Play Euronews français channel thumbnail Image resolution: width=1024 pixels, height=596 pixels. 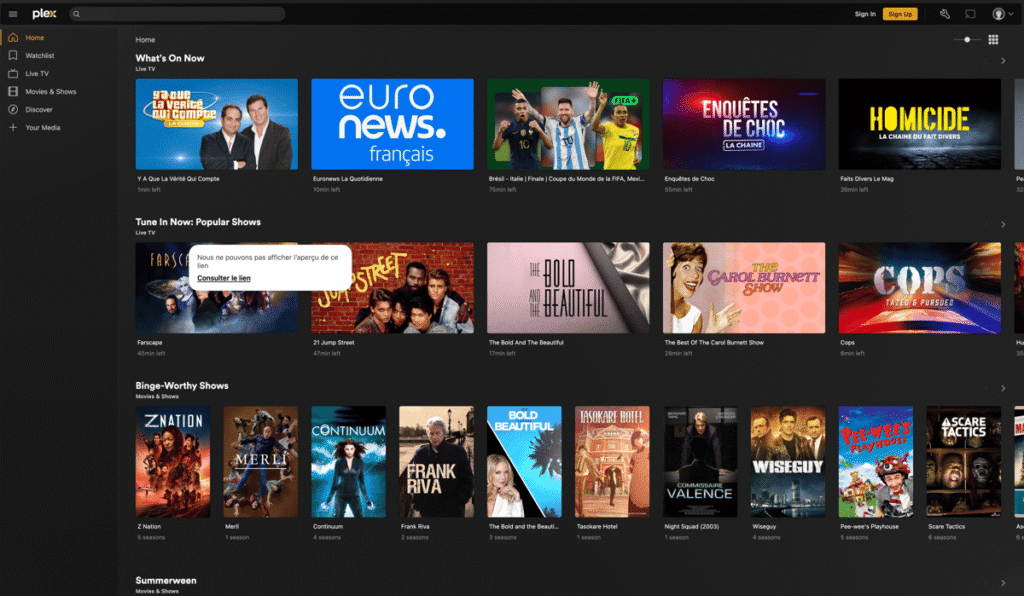392,124
